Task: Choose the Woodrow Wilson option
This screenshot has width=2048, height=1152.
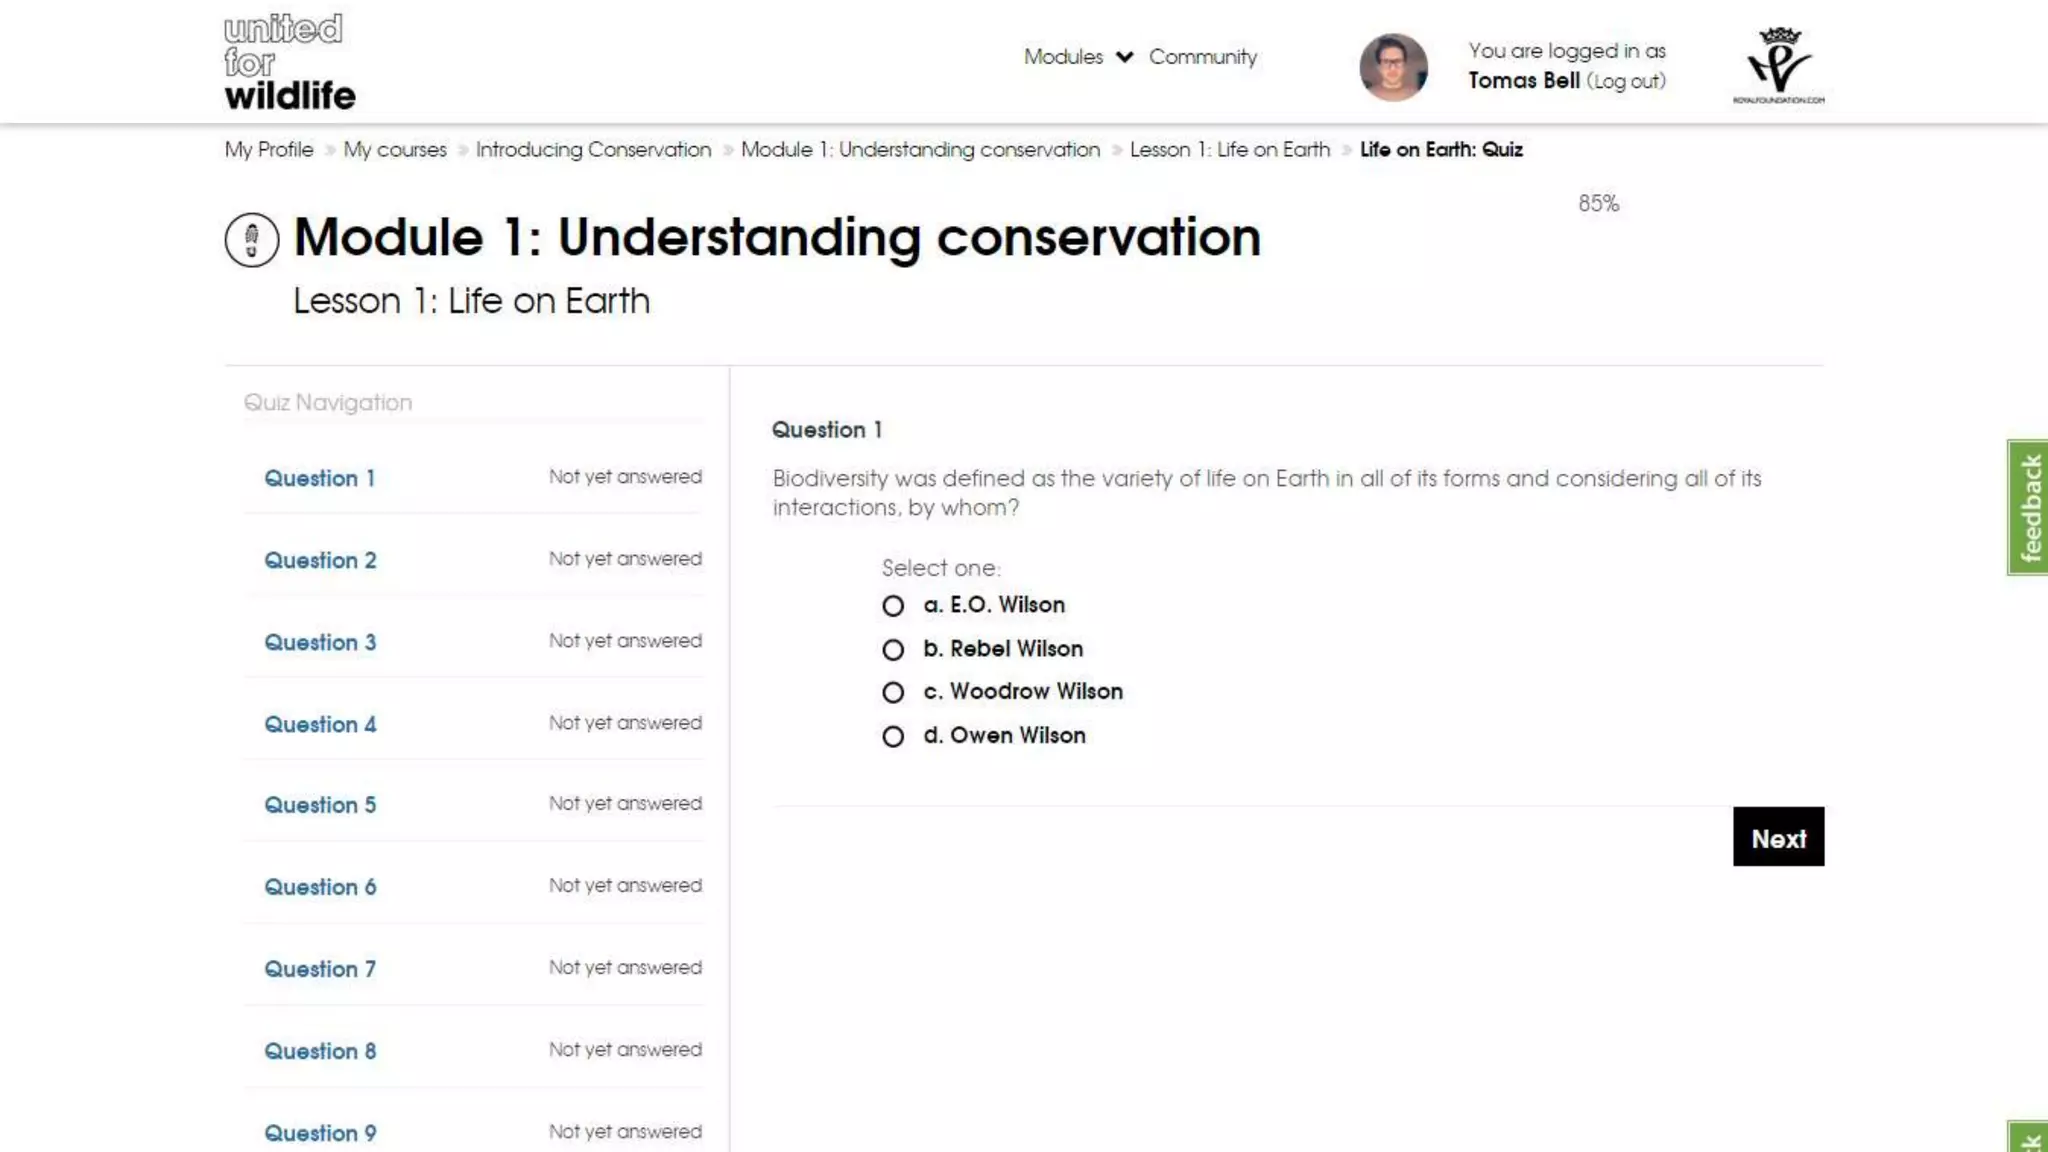Action: 893,693
